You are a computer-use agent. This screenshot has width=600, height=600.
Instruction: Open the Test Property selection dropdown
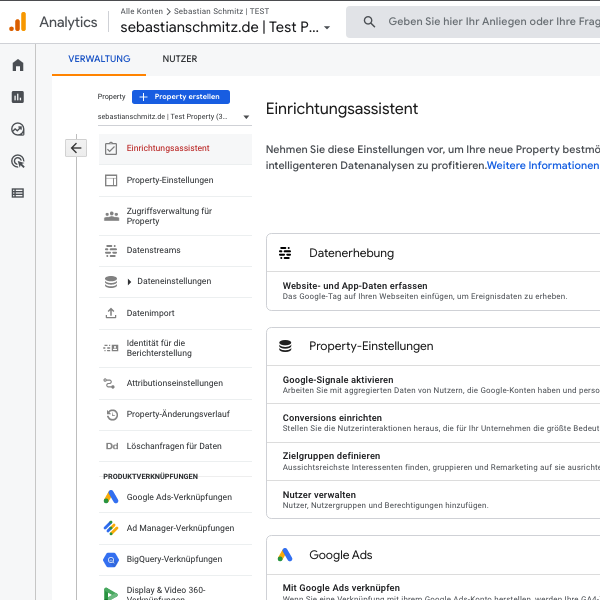pos(174,117)
